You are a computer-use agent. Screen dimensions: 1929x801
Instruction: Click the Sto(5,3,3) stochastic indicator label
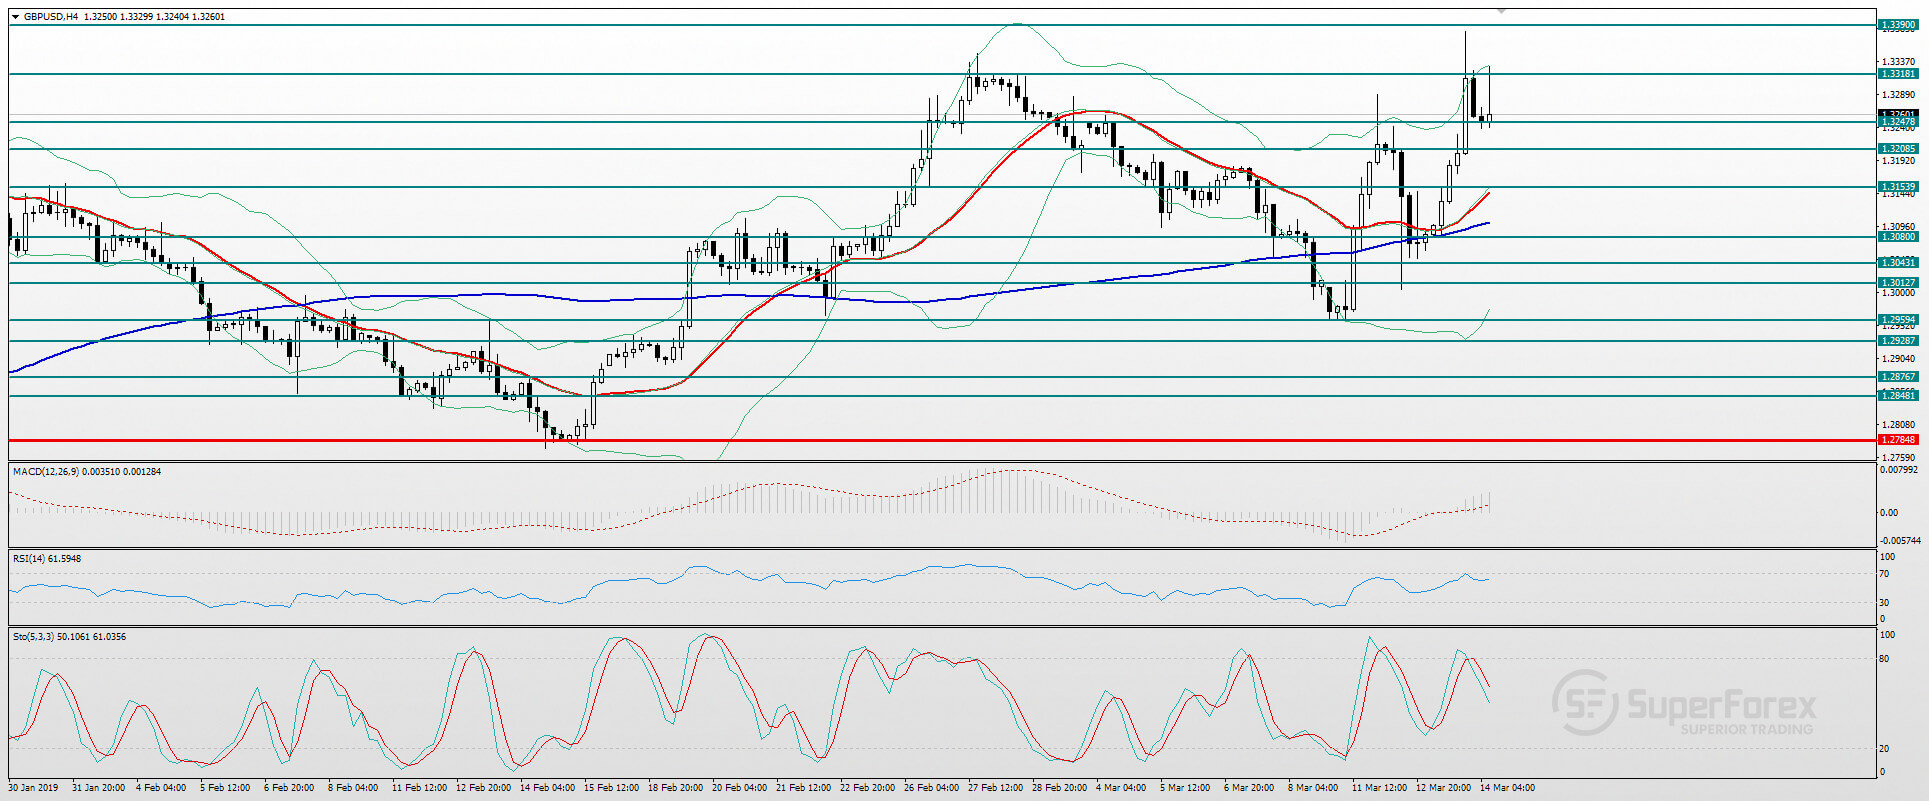point(33,637)
